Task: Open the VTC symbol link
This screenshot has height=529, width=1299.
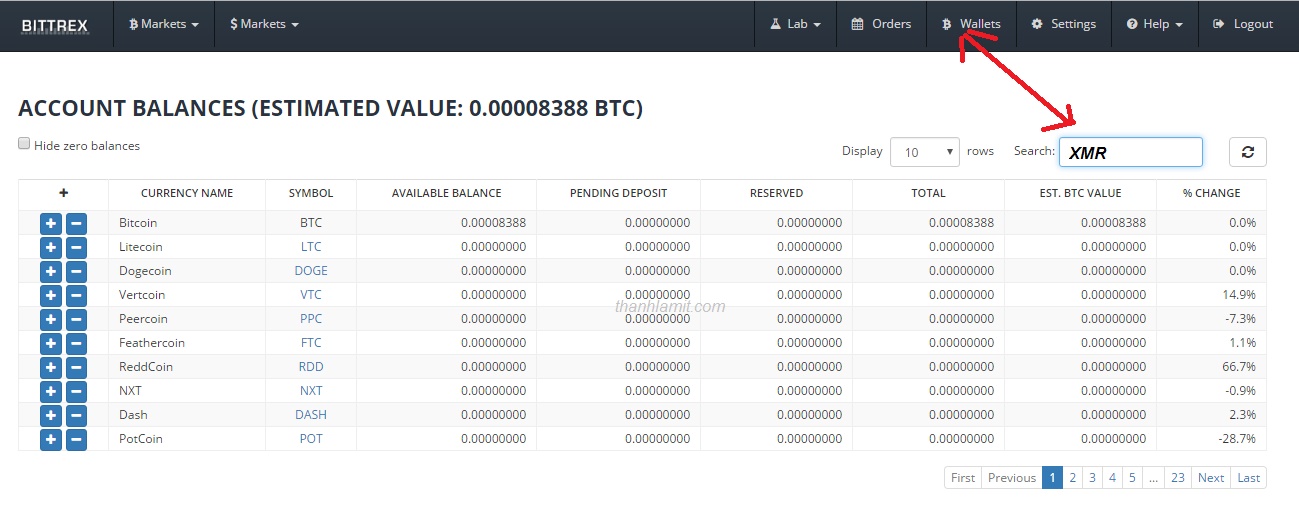Action: [311, 295]
